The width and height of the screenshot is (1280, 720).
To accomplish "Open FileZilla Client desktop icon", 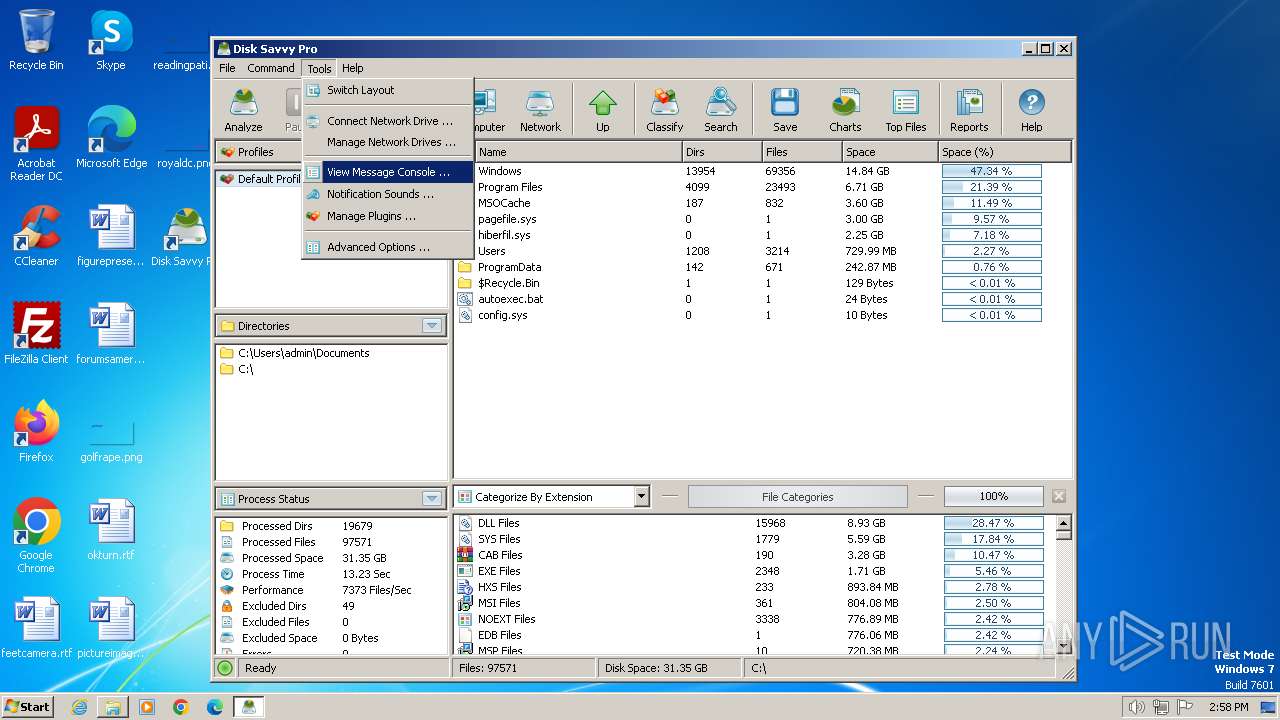I will pos(36,334).
